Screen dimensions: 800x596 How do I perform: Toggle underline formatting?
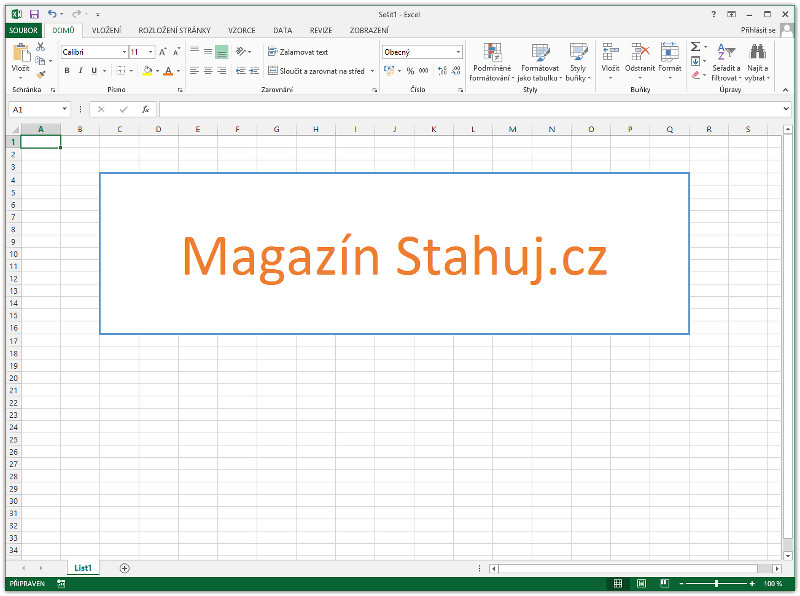click(94, 71)
